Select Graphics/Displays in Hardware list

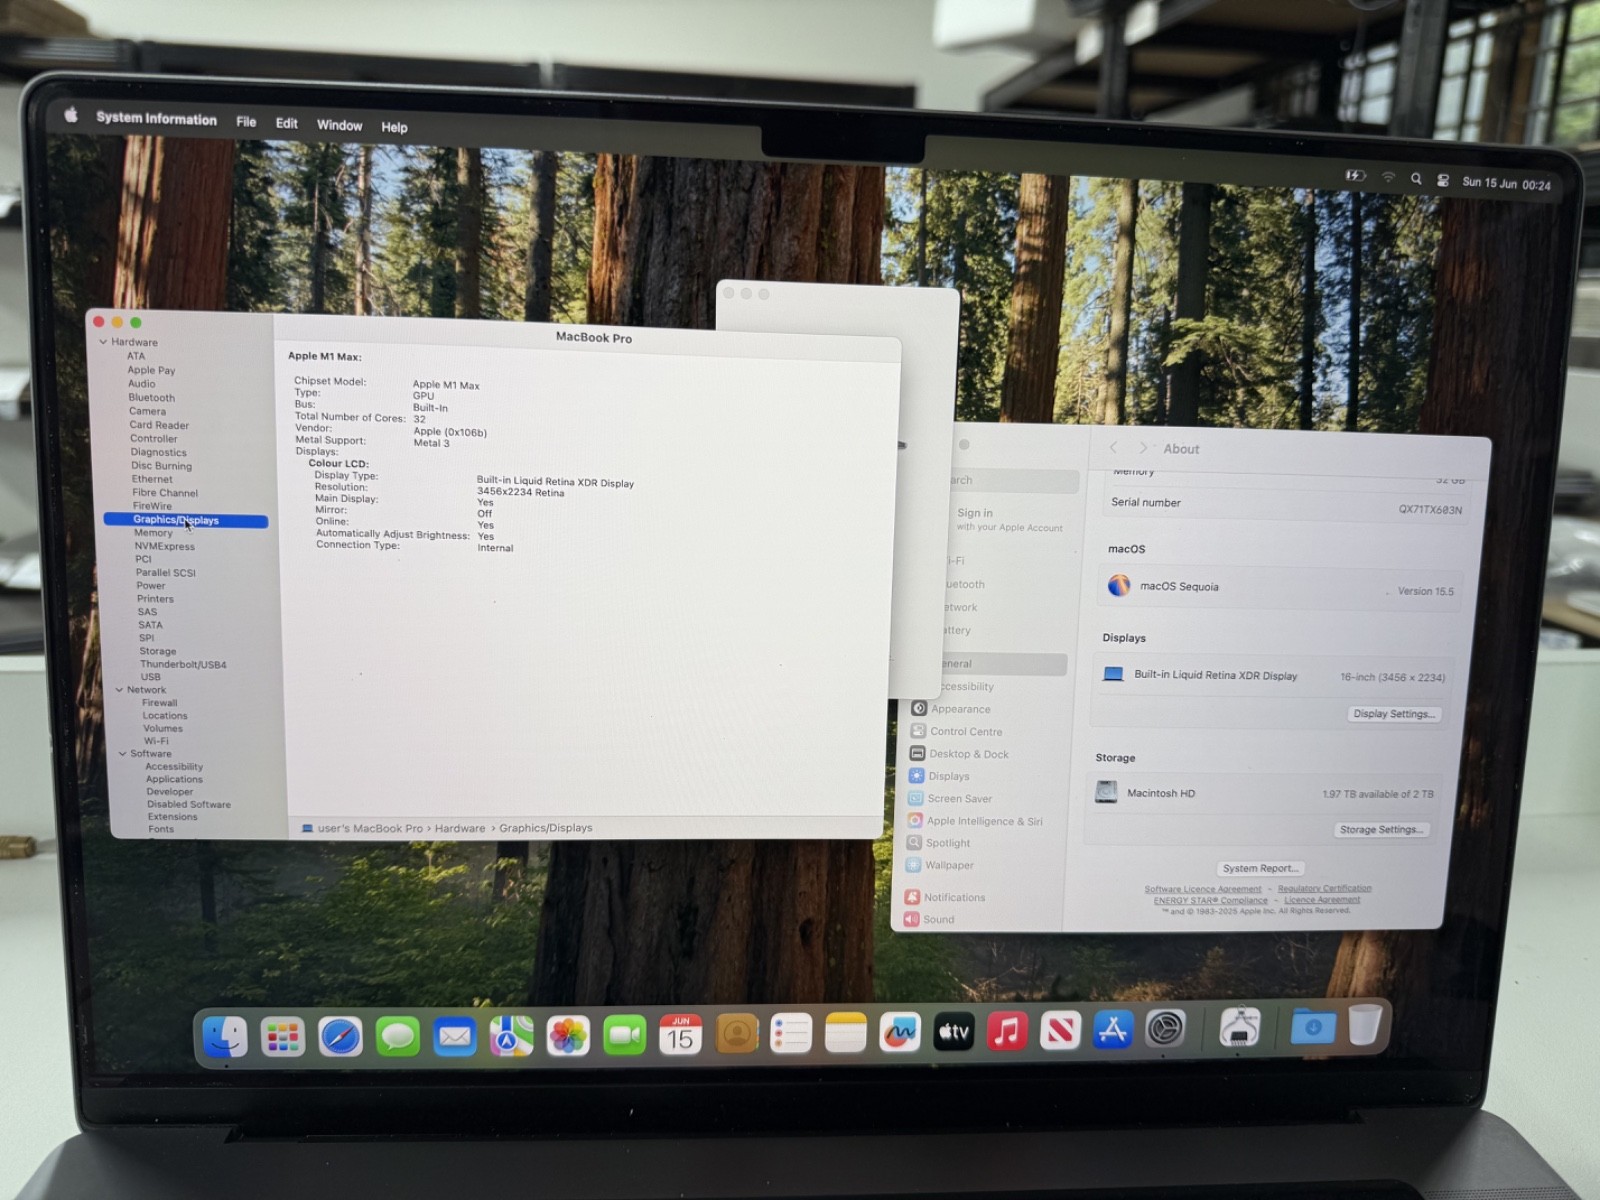tap(186, 520)
